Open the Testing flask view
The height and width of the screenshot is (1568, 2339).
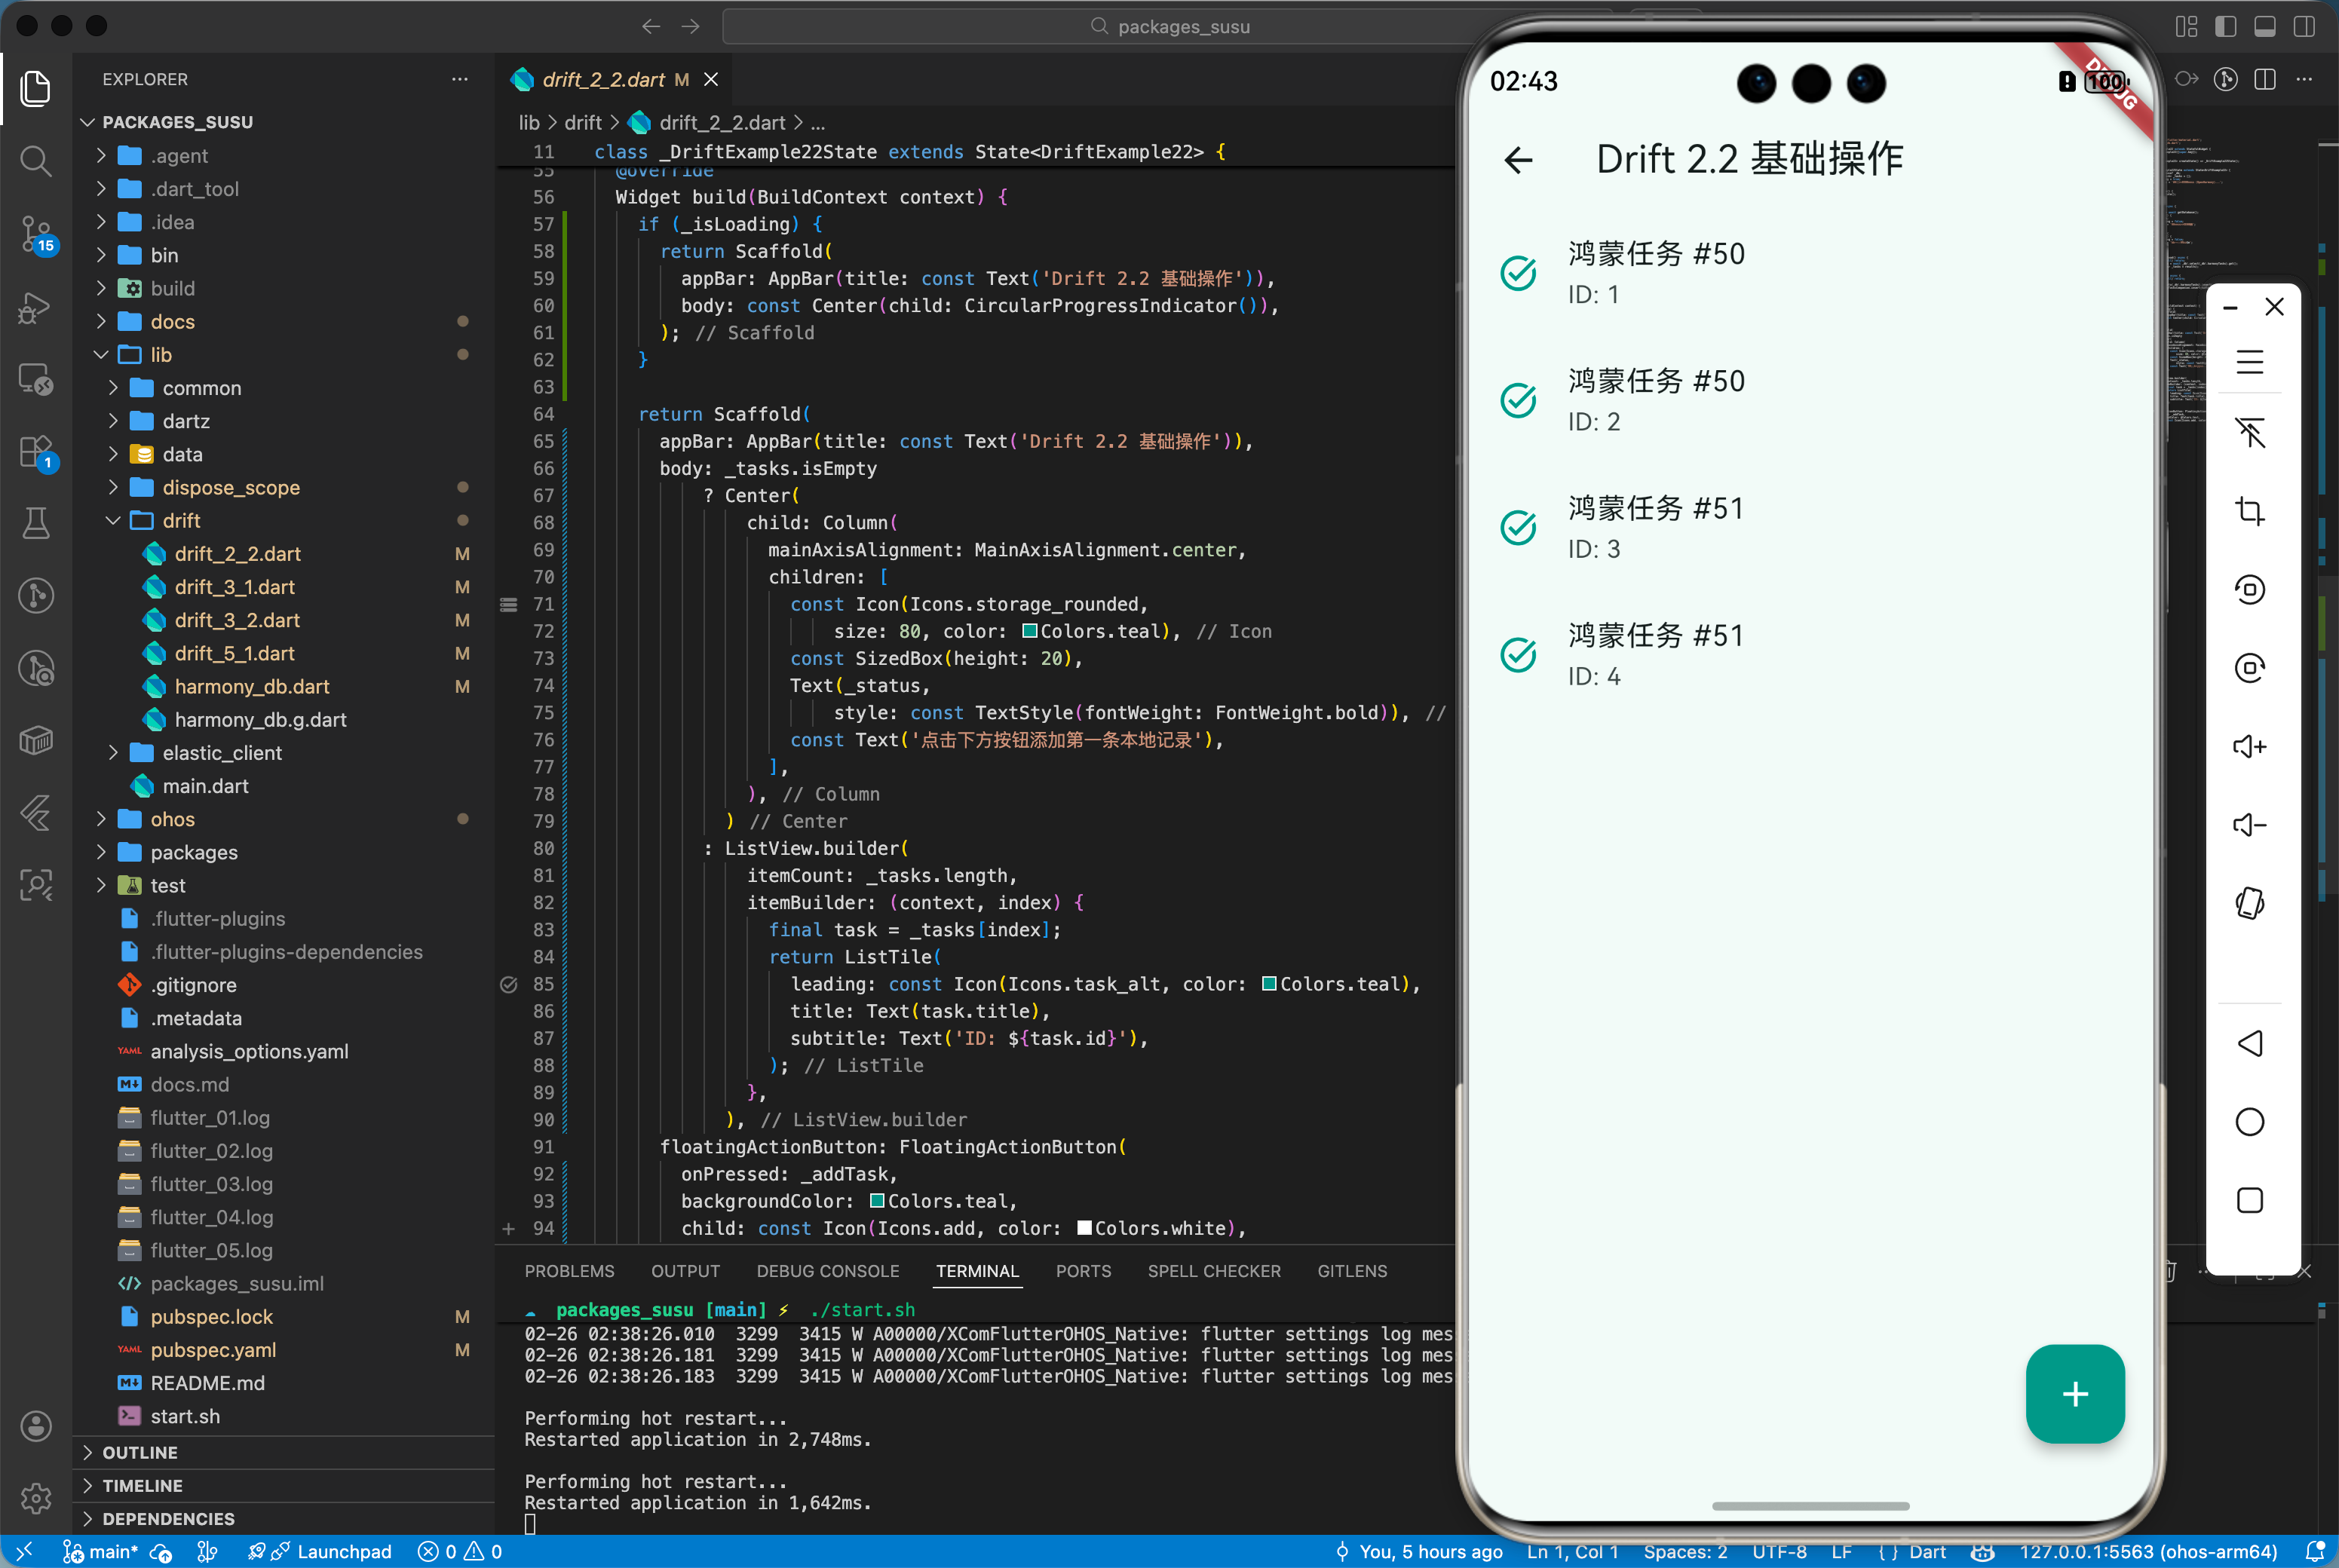tap(36, 523)
